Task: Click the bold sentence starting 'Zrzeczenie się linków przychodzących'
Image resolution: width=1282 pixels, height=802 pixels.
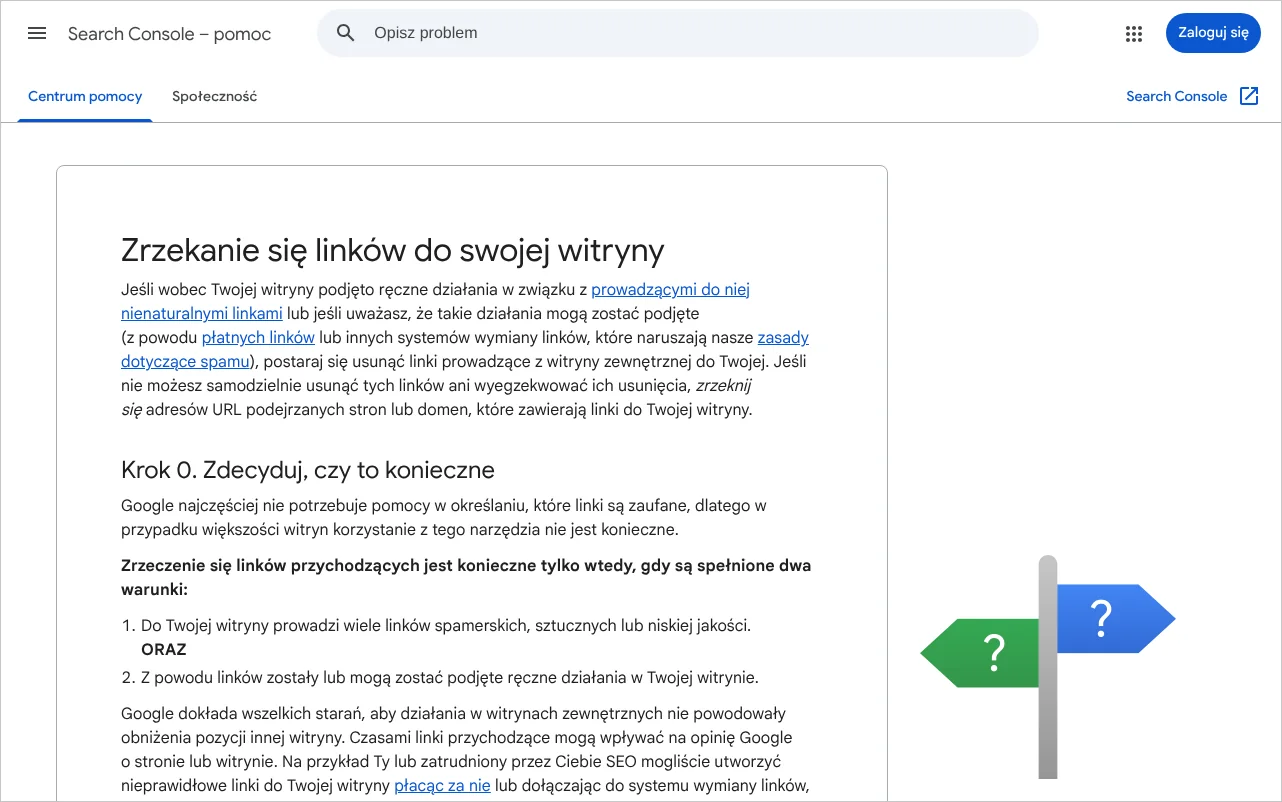Action: pos(466,578)
